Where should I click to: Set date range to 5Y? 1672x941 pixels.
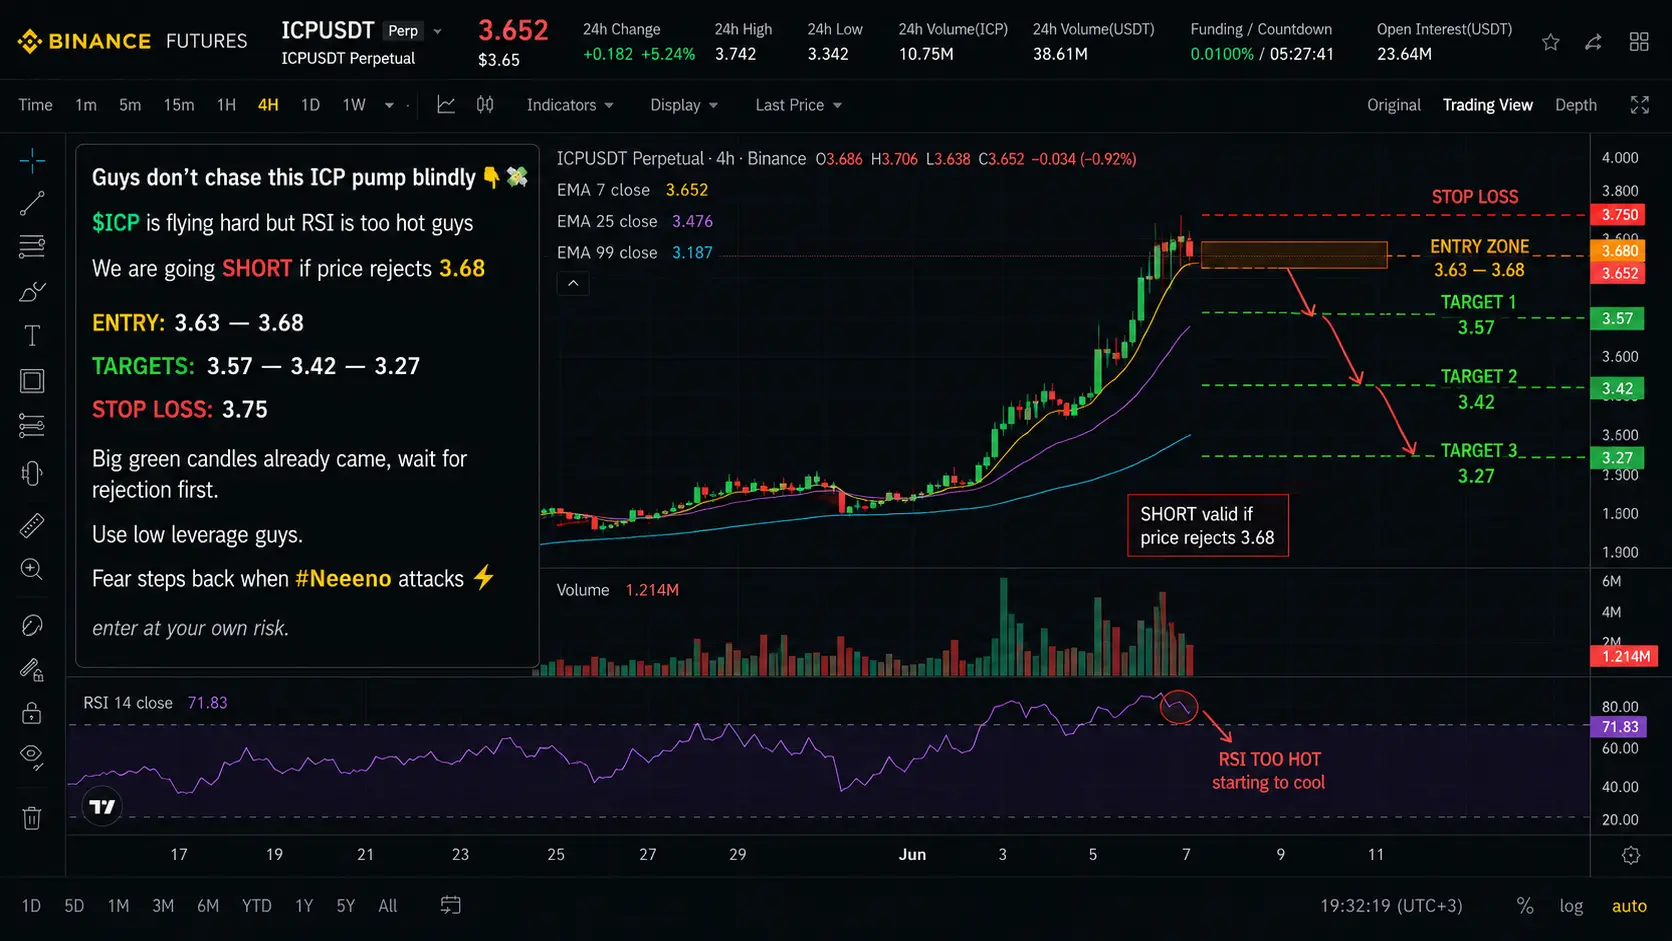[x=346, y=906]
